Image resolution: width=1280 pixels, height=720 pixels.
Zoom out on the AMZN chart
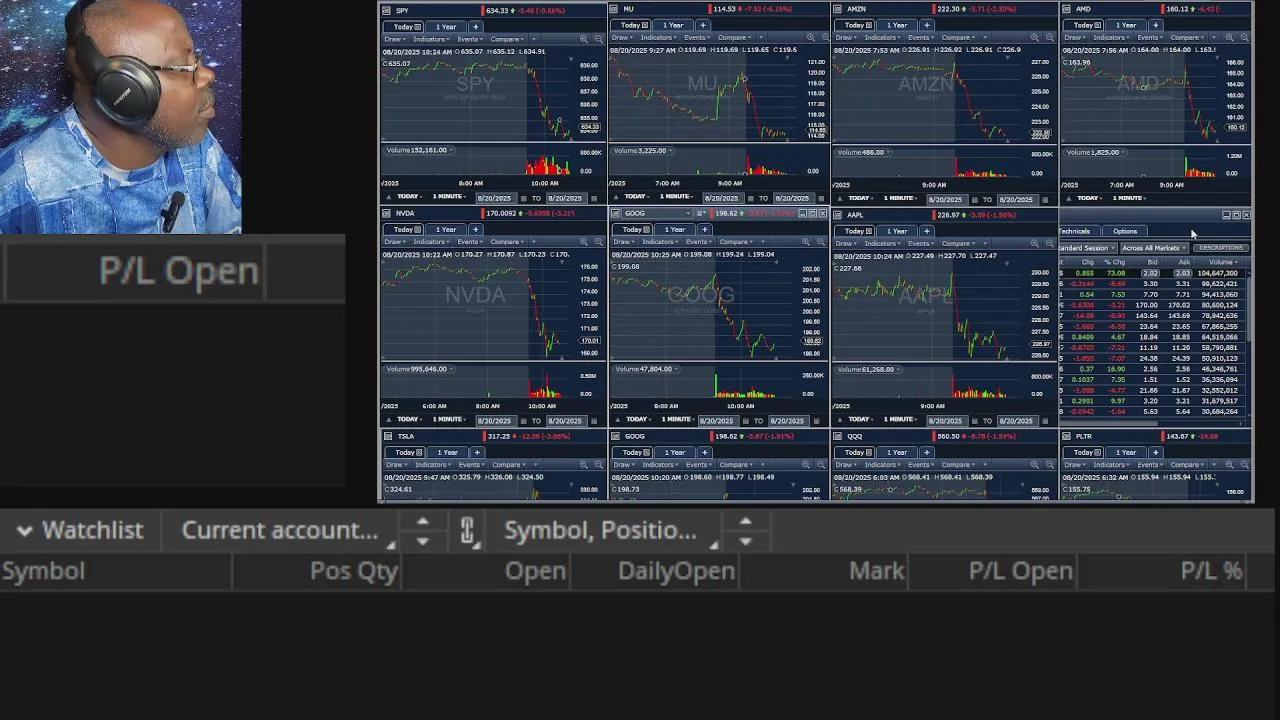pyautogui.click(x=1050, y=38)
